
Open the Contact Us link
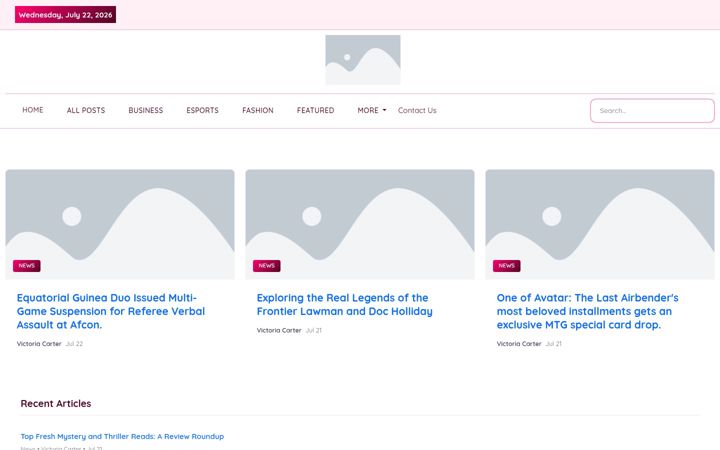click(417, 110)
